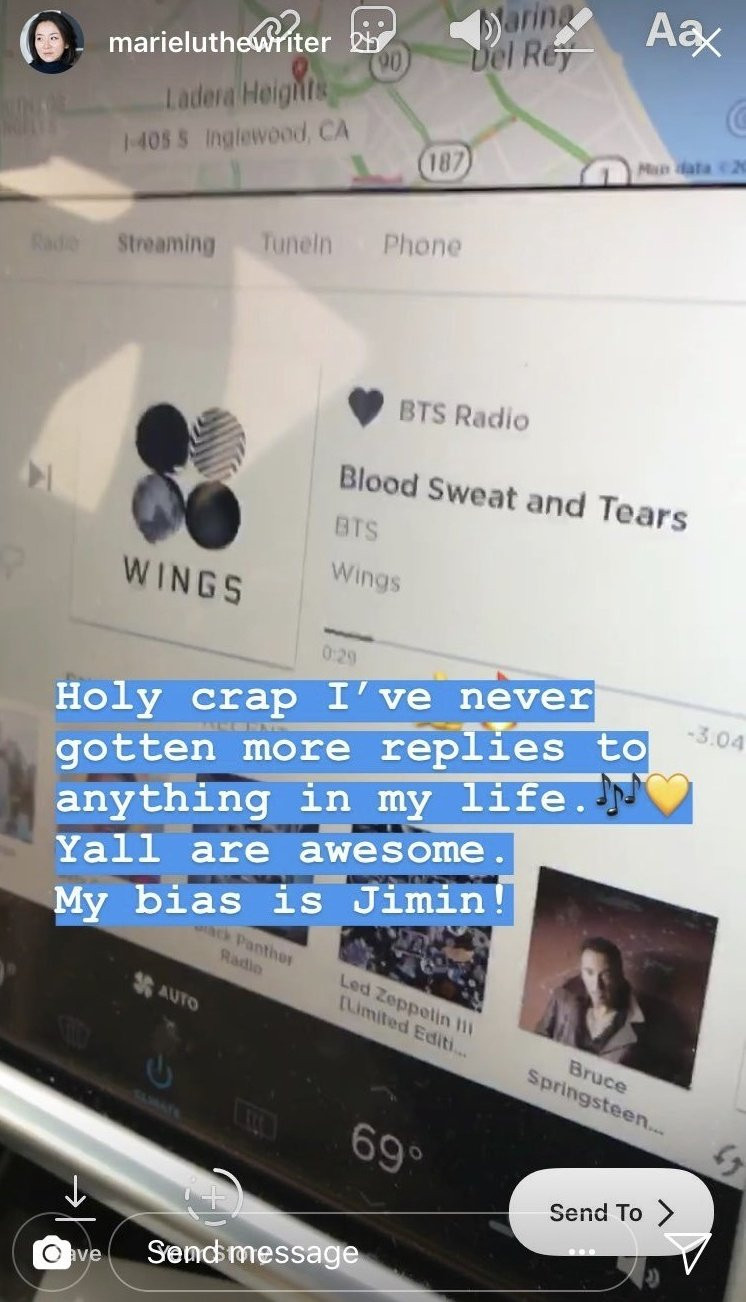Focus the Send message field
Image resolution: width=746 pixels, height=1302 pixels.
coord(371,1251)
